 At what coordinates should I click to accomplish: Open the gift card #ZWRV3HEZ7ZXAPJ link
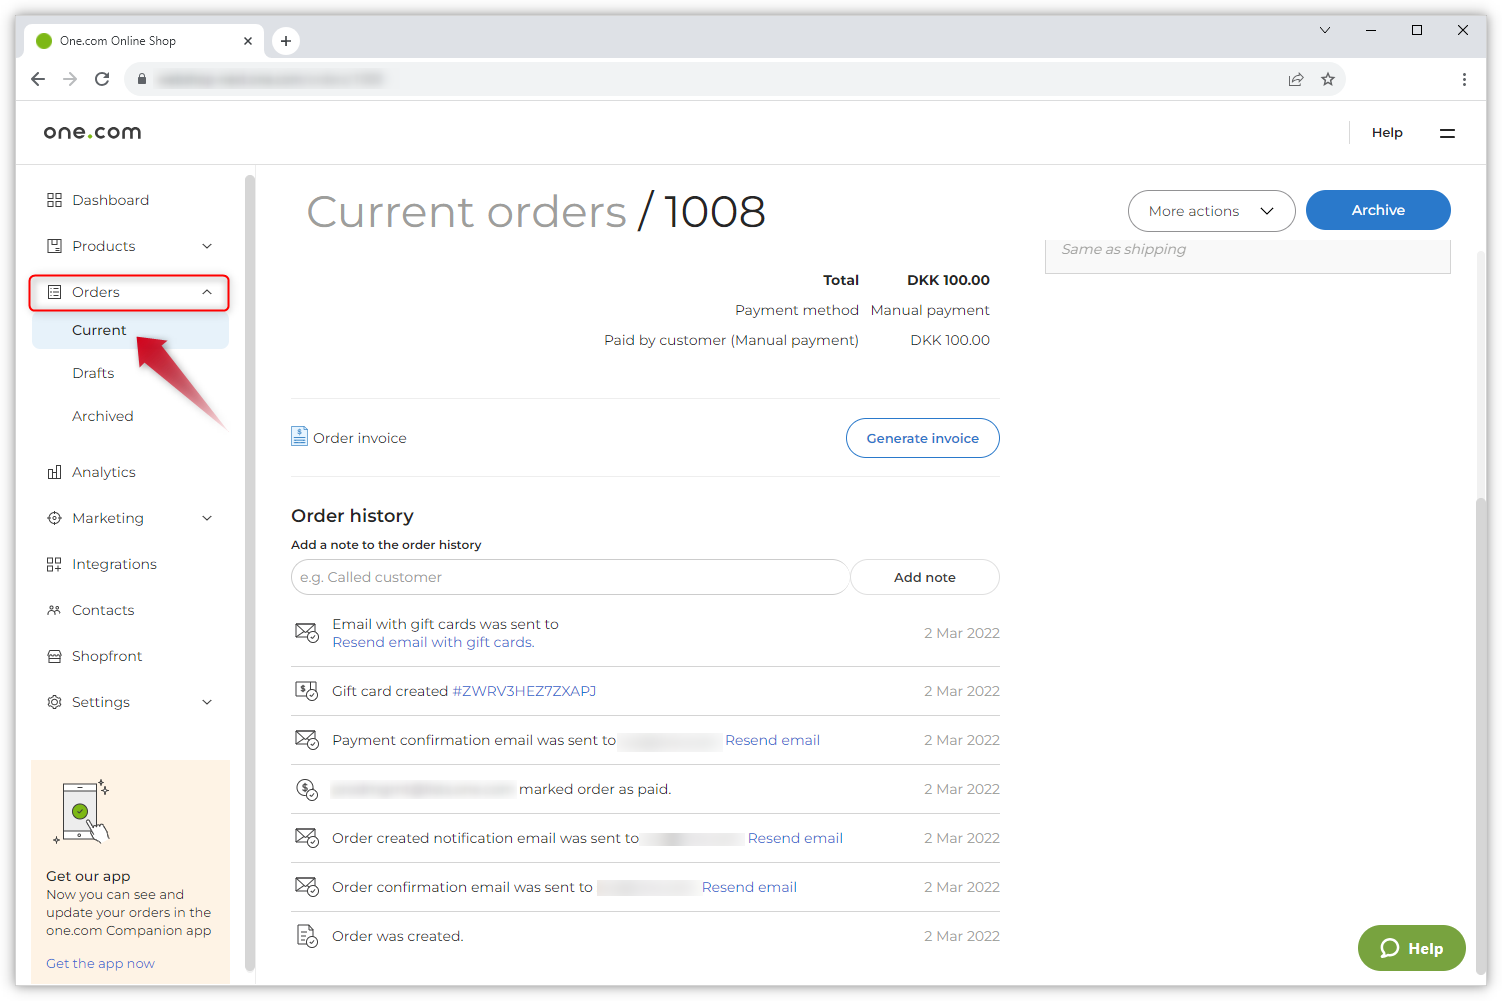pos(524,691)
